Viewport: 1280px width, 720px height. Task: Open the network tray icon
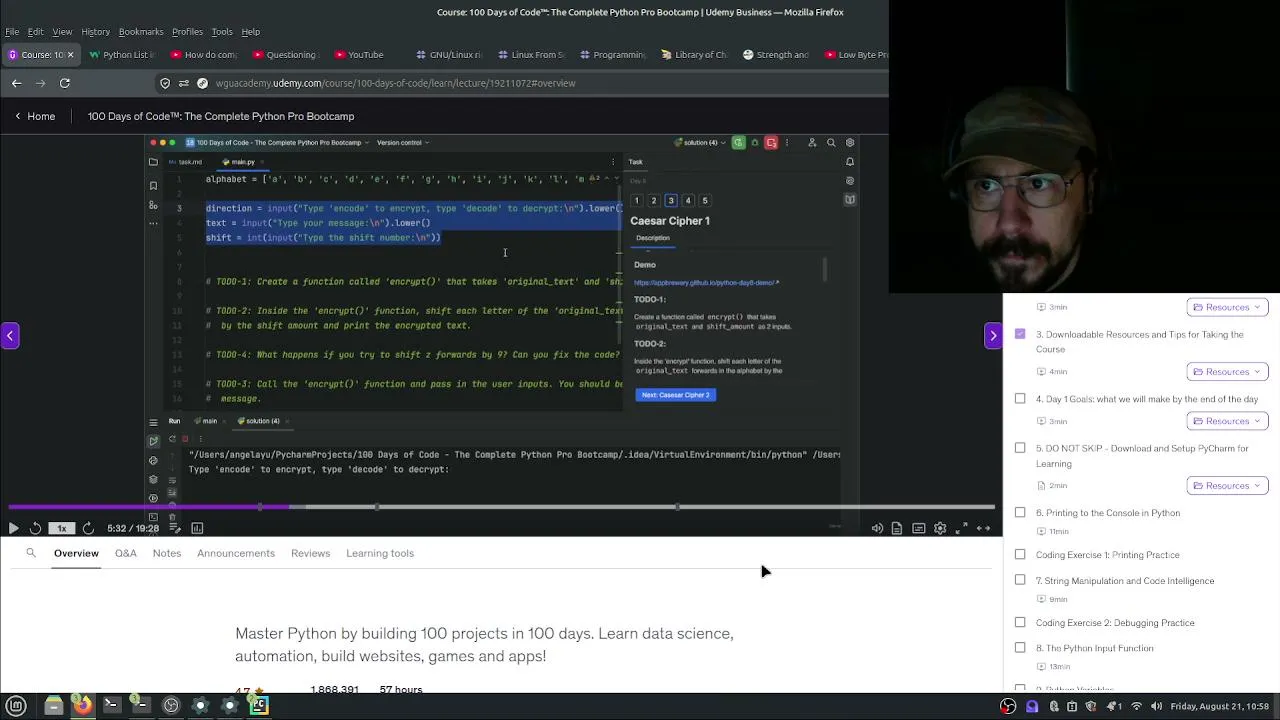coord(1136,706)
